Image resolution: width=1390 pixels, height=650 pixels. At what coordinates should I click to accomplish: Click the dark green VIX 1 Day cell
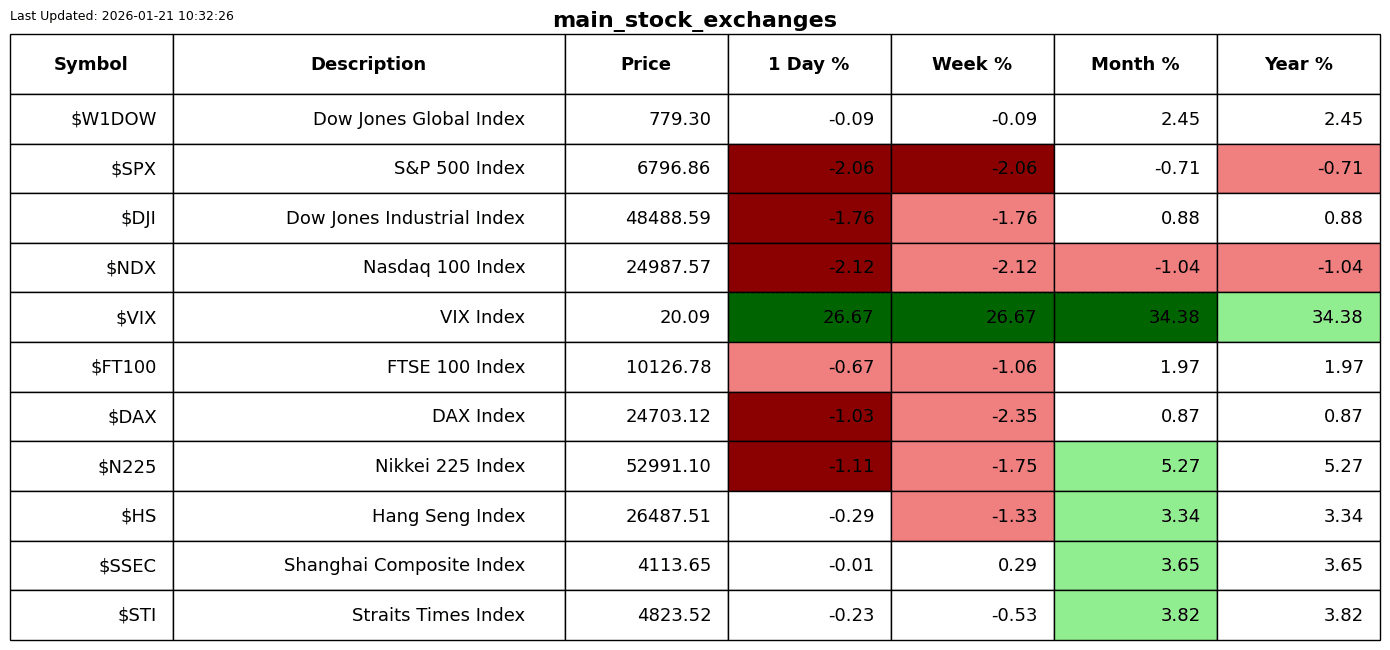pyautogui.click(x=809, y=318)
